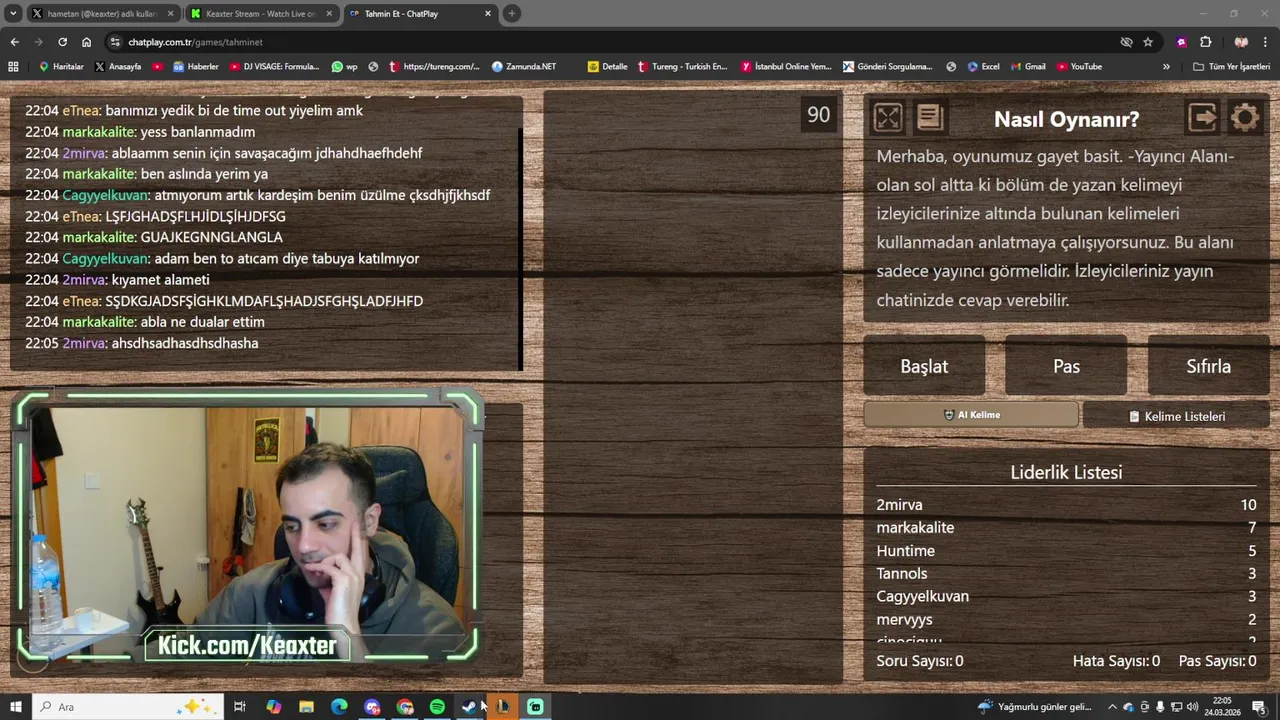This screenshot has width=1280, height=720.
Task: View site information icon in address bar
Action: click(x=116, y=42)
